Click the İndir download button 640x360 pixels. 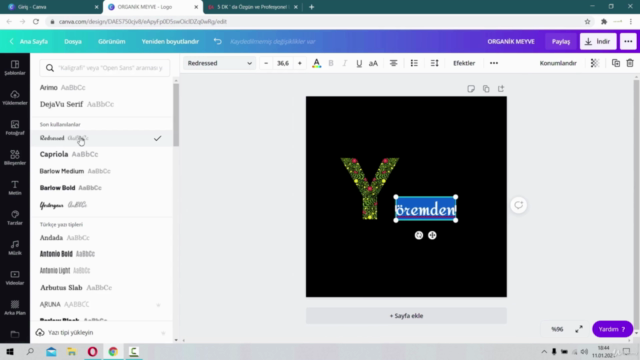click(x=598, y=41)
